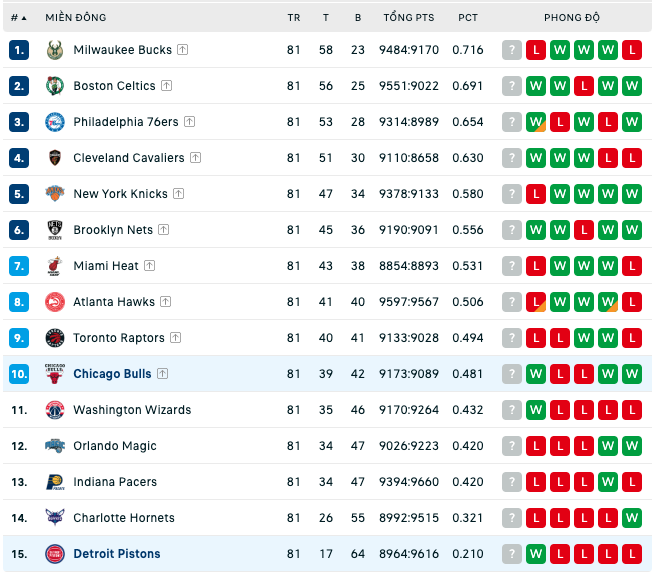Viewport: 655px width, 576px height.
Task: Click the Charlotte Hornets latest green W badge
Action: click(632, 518)
